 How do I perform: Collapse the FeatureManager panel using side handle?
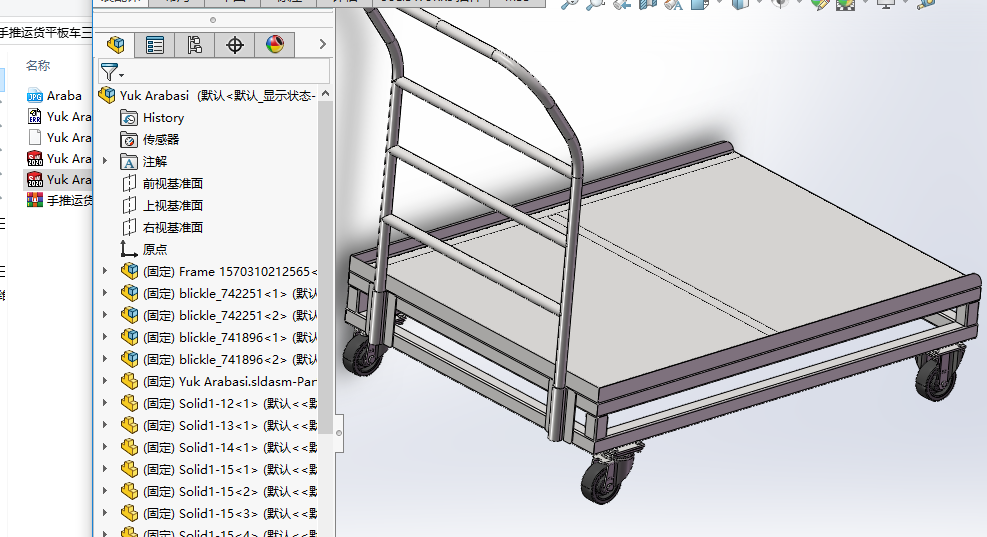coord(339,433)
